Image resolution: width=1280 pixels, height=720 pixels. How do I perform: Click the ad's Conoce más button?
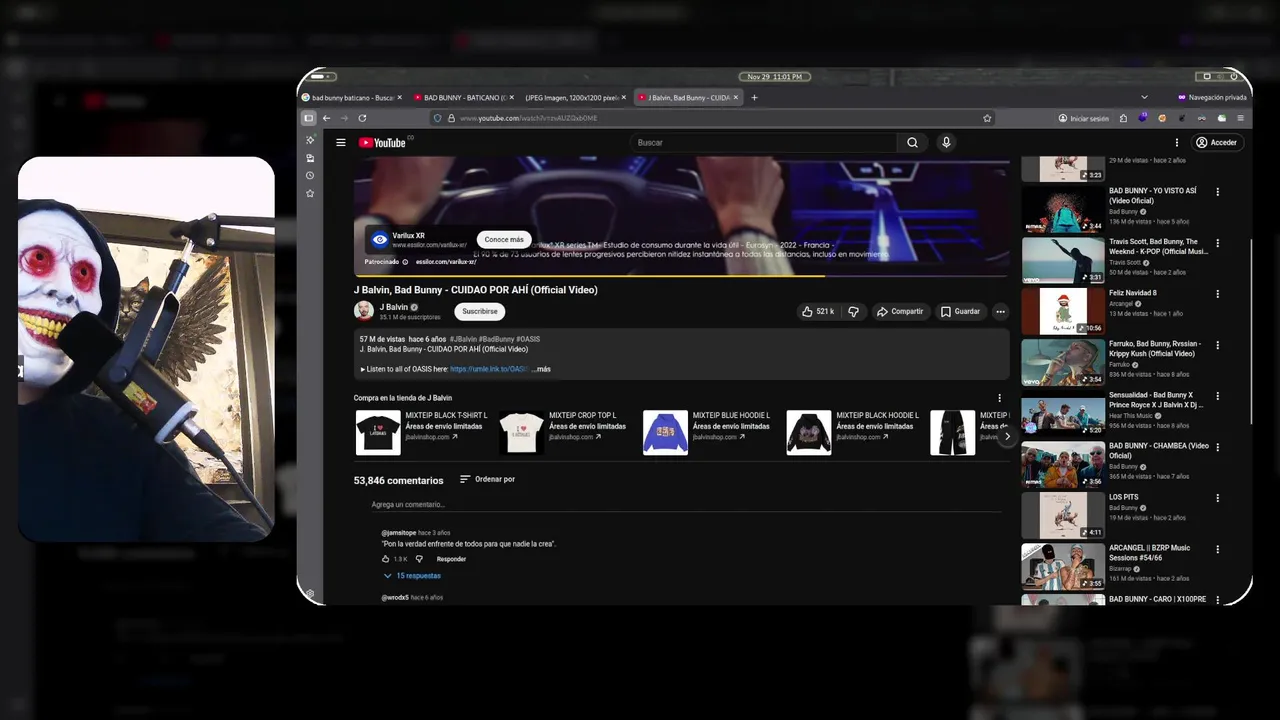click(504, 239)
